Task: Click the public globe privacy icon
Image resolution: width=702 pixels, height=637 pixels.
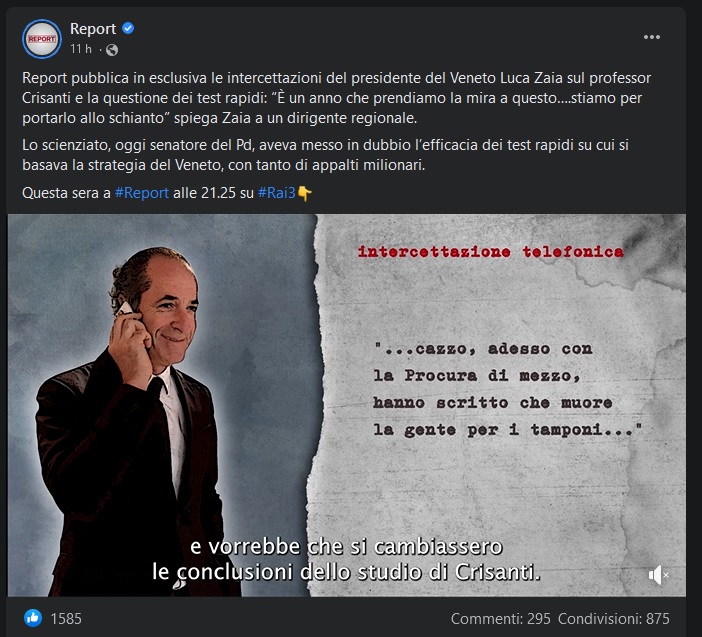Action: [112, 50]
